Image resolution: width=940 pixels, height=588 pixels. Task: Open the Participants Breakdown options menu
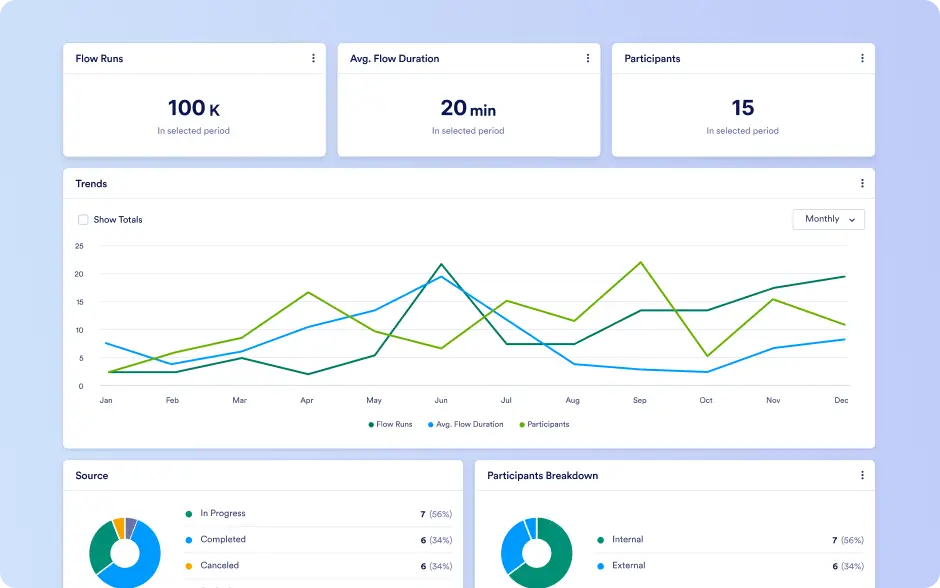(862, 475)
